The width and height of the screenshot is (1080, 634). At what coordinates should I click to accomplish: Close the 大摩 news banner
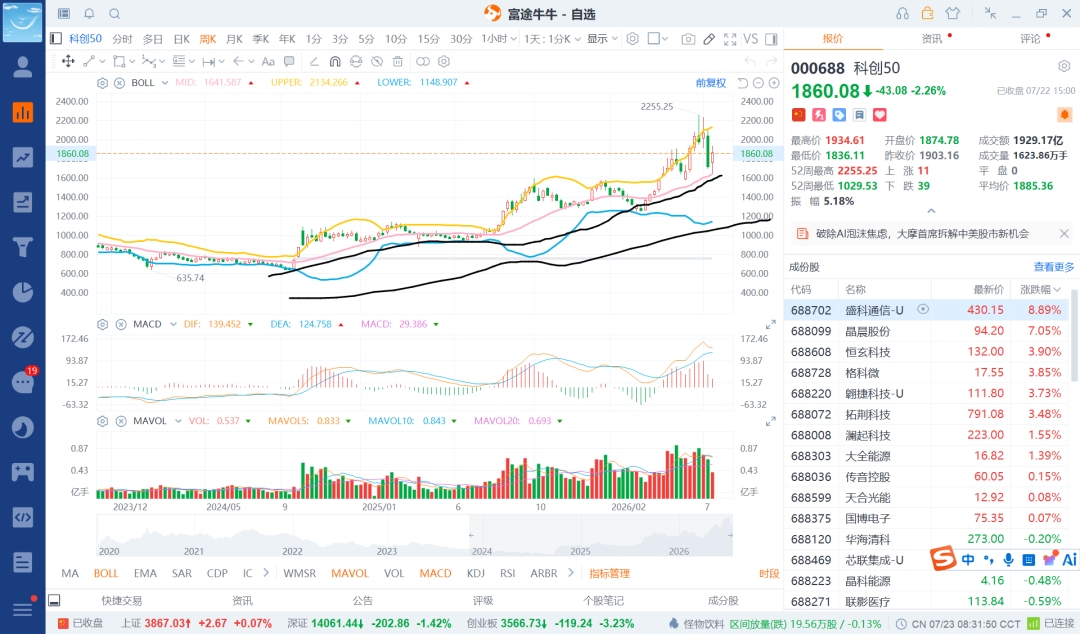pos(1064,234)
